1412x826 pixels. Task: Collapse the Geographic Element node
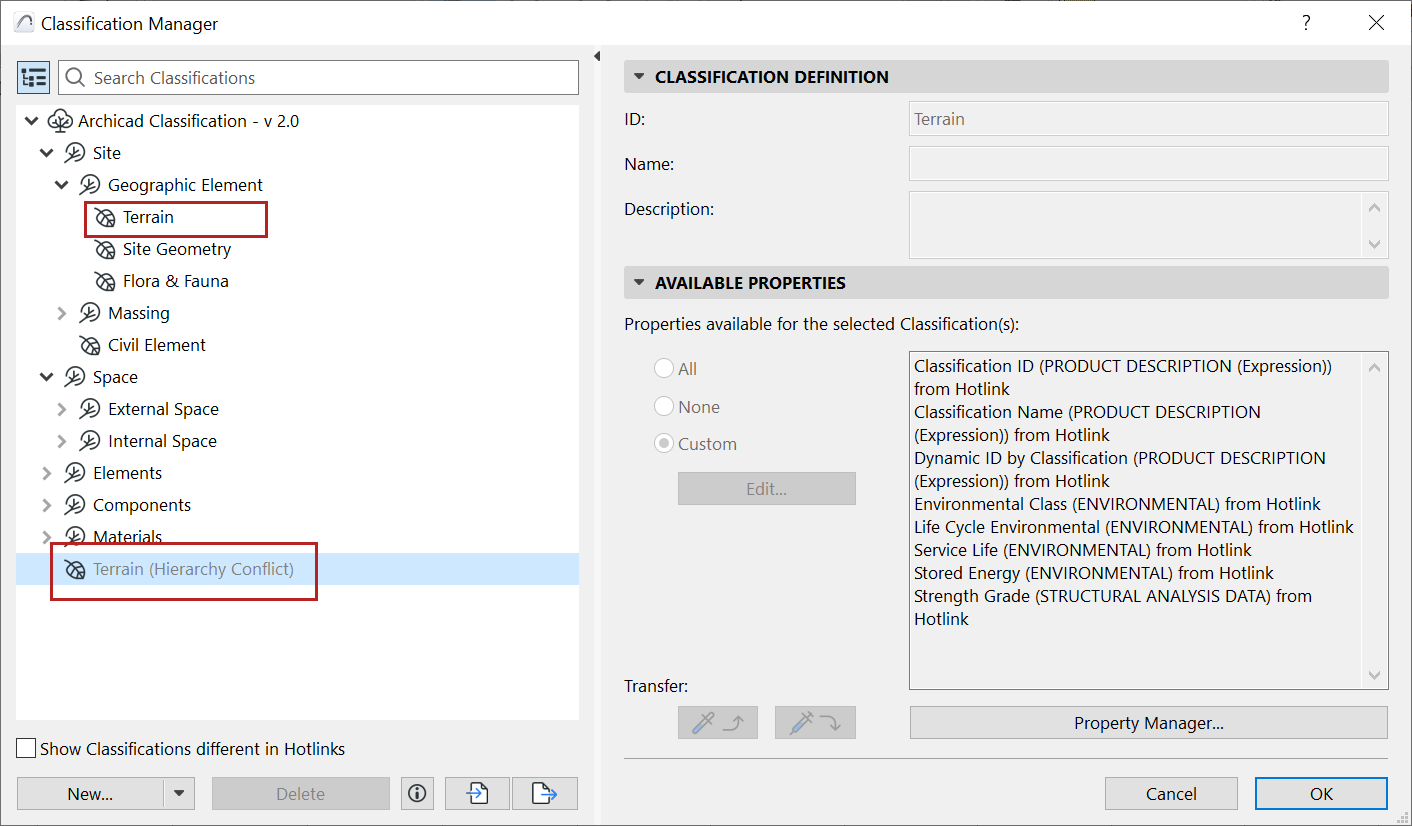pos(62,185)
